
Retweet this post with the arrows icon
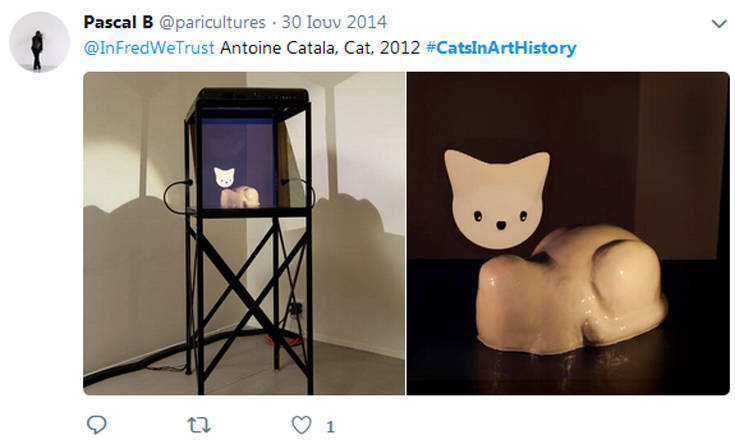pos(199,425)
